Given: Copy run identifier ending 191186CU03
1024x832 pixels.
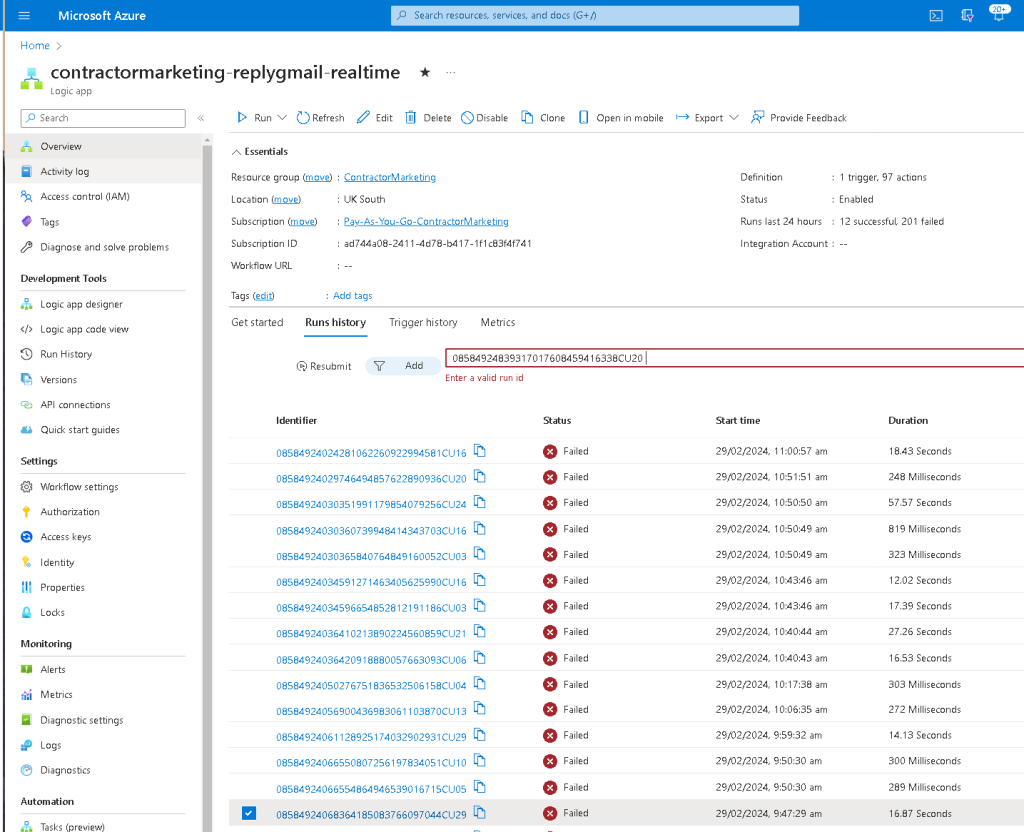Looking at the screenshot, I should click(480, 606).
